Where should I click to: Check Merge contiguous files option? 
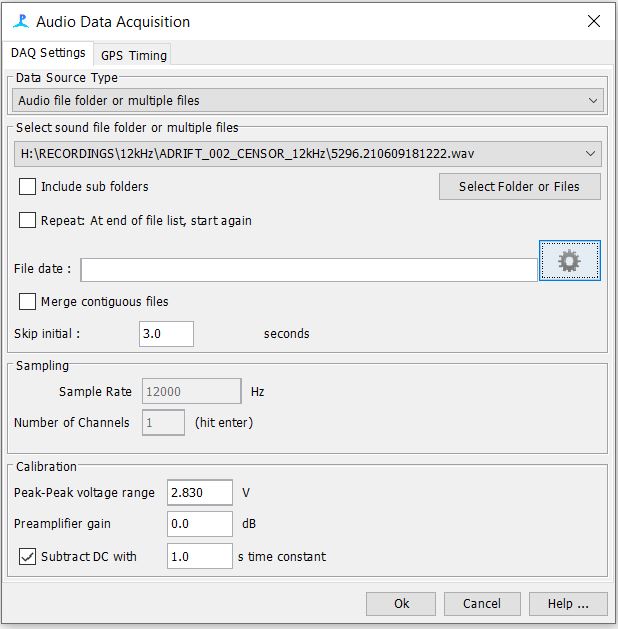[28, 302]
